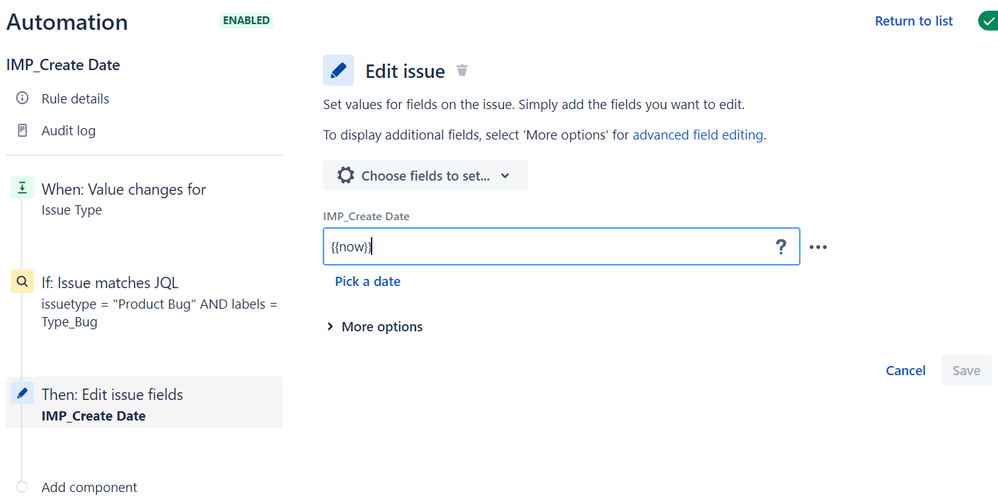
Task: Click the Pick a date link
Action: (x=368, y=281)
